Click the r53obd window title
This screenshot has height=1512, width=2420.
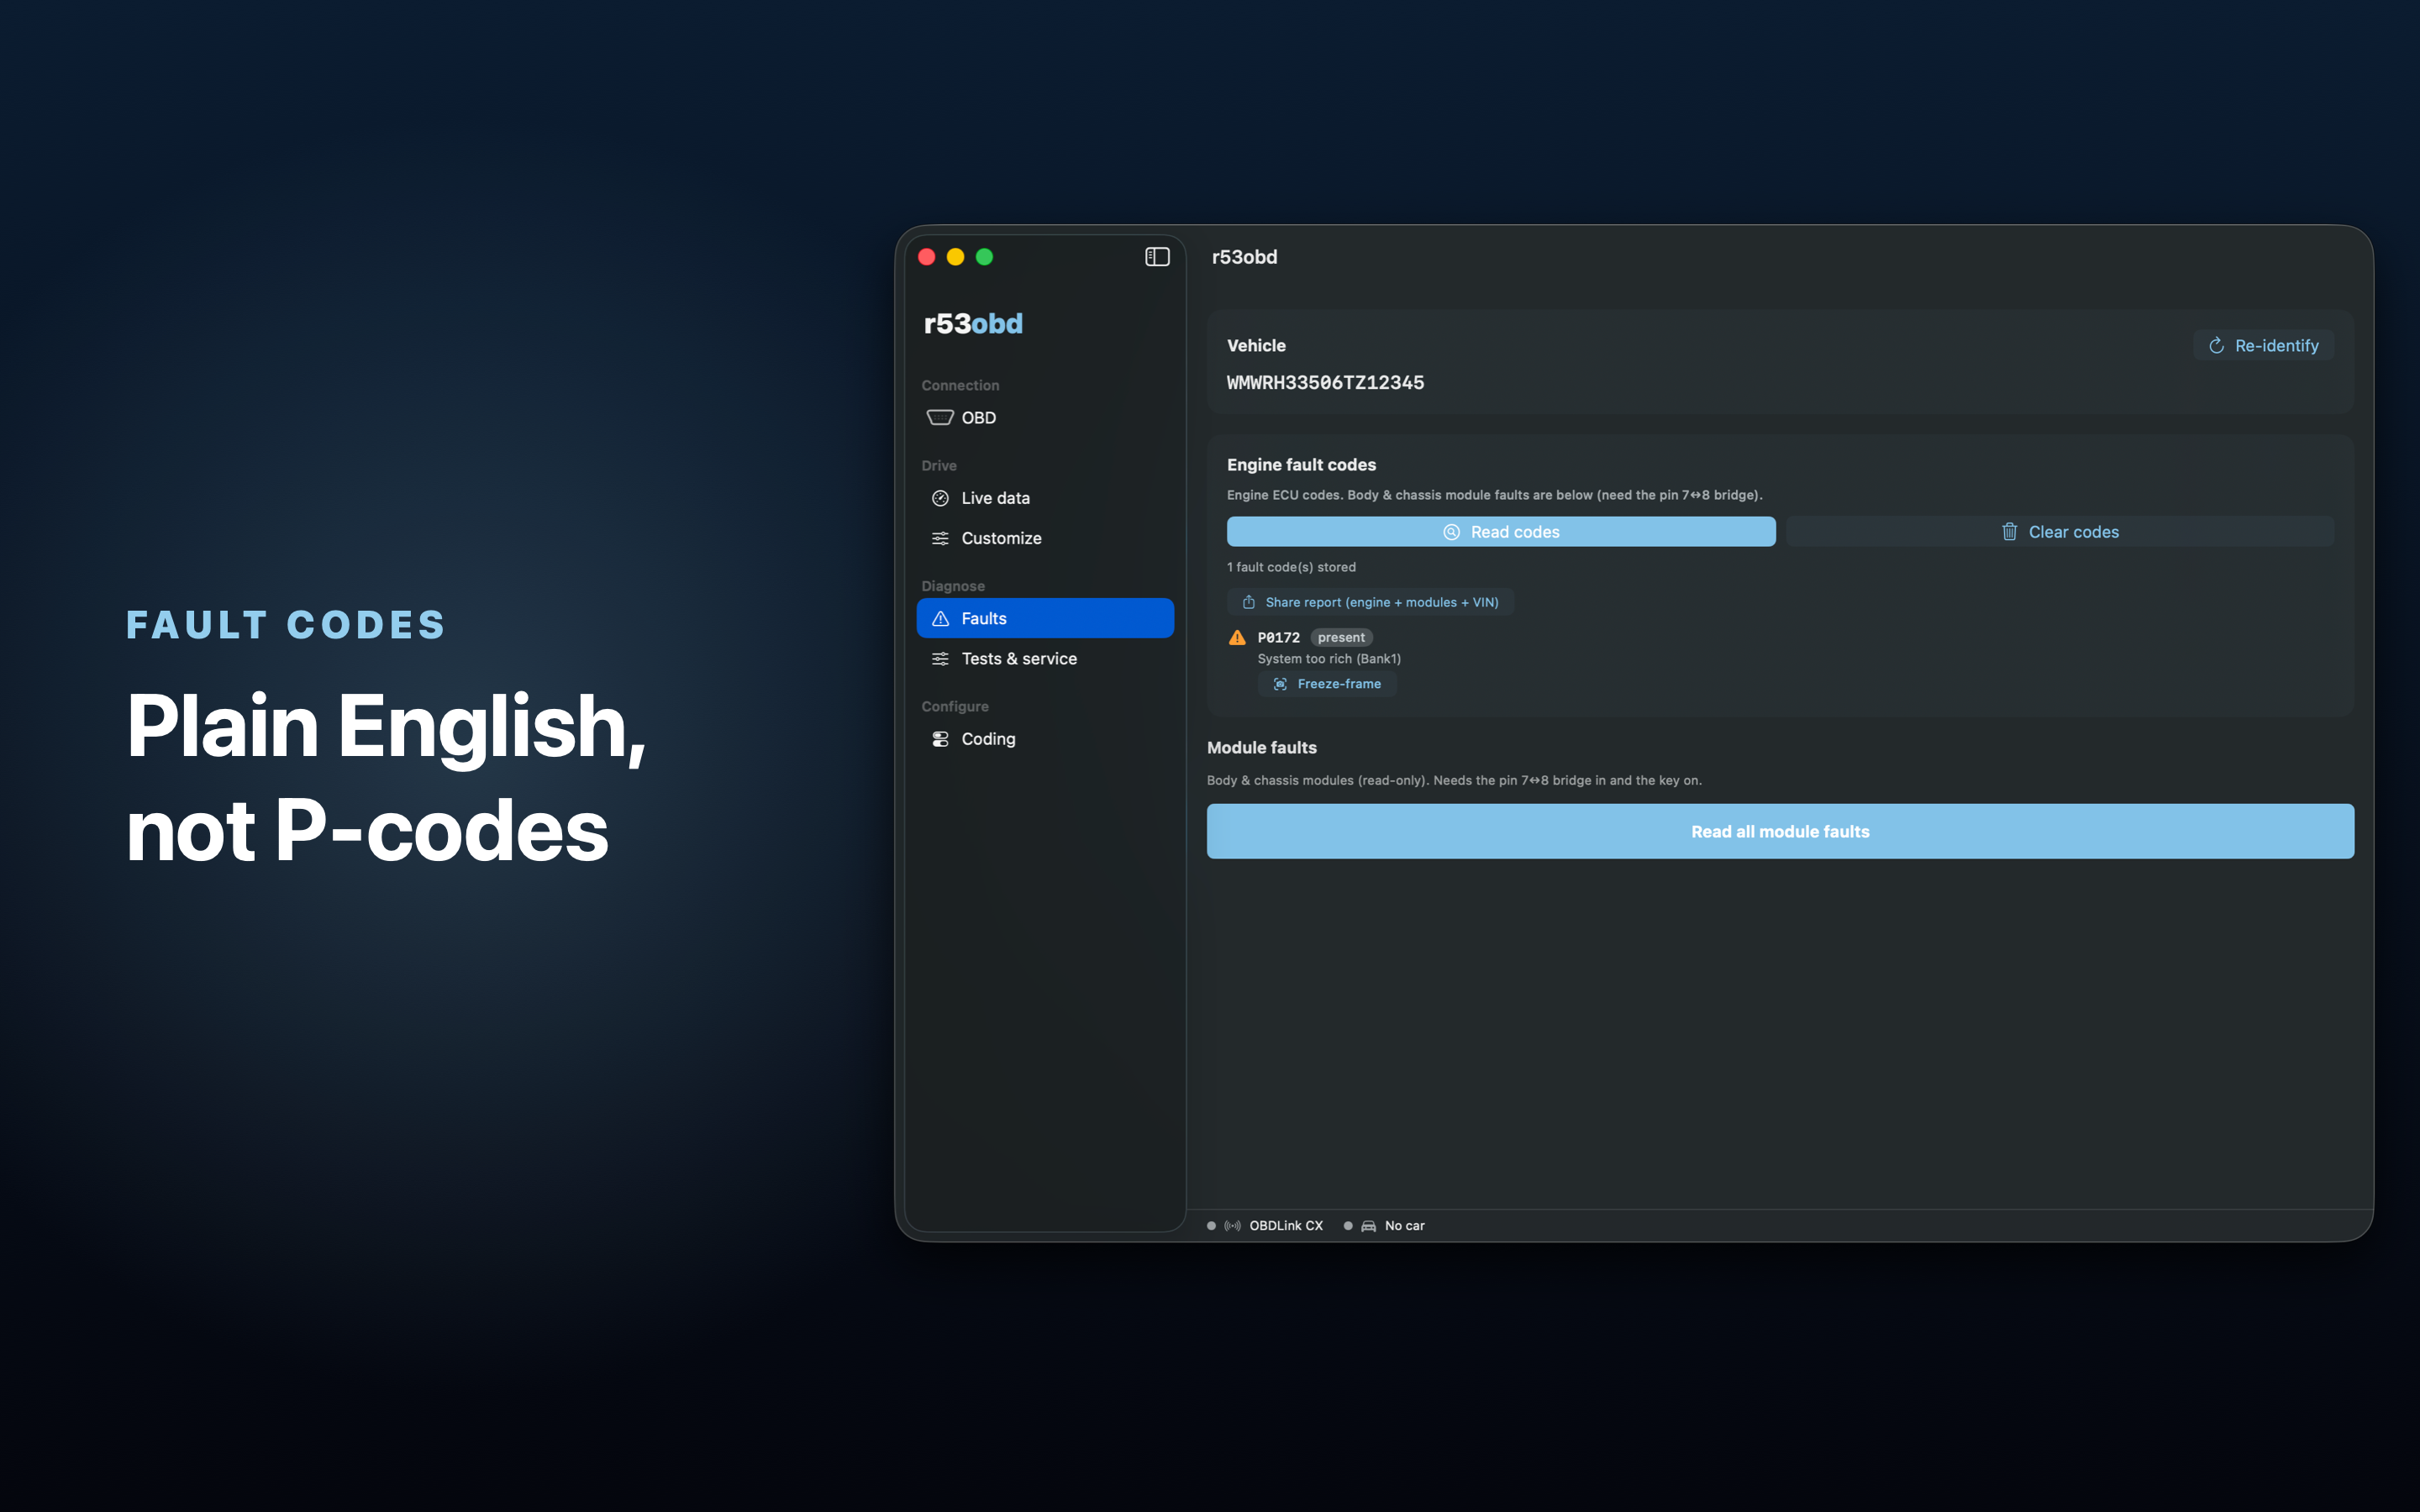click(x=1244, y=257)
